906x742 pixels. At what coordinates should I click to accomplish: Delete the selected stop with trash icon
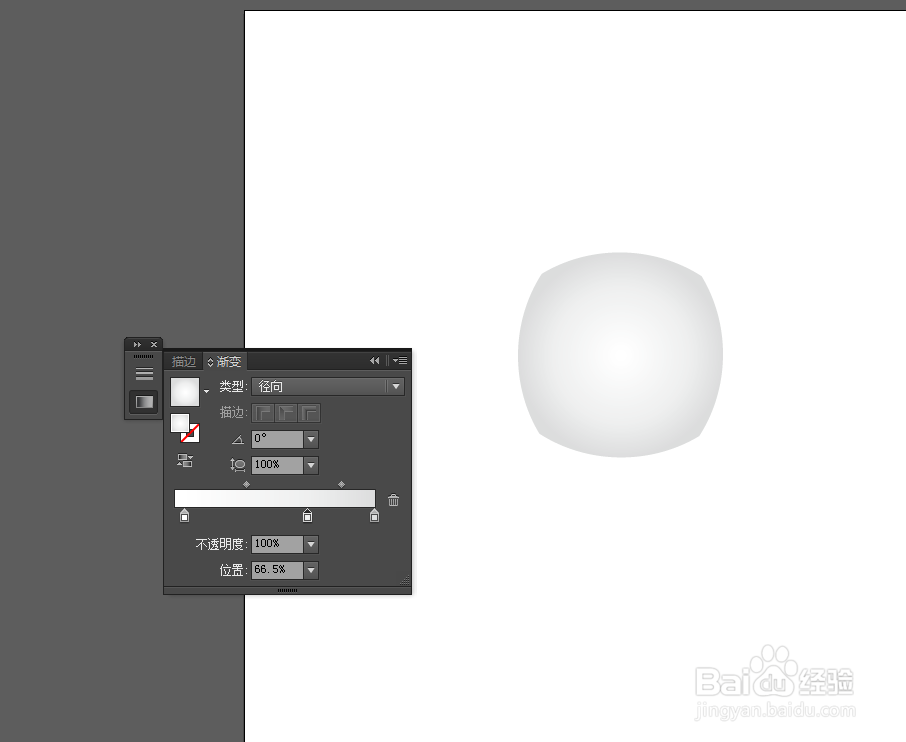393,500
